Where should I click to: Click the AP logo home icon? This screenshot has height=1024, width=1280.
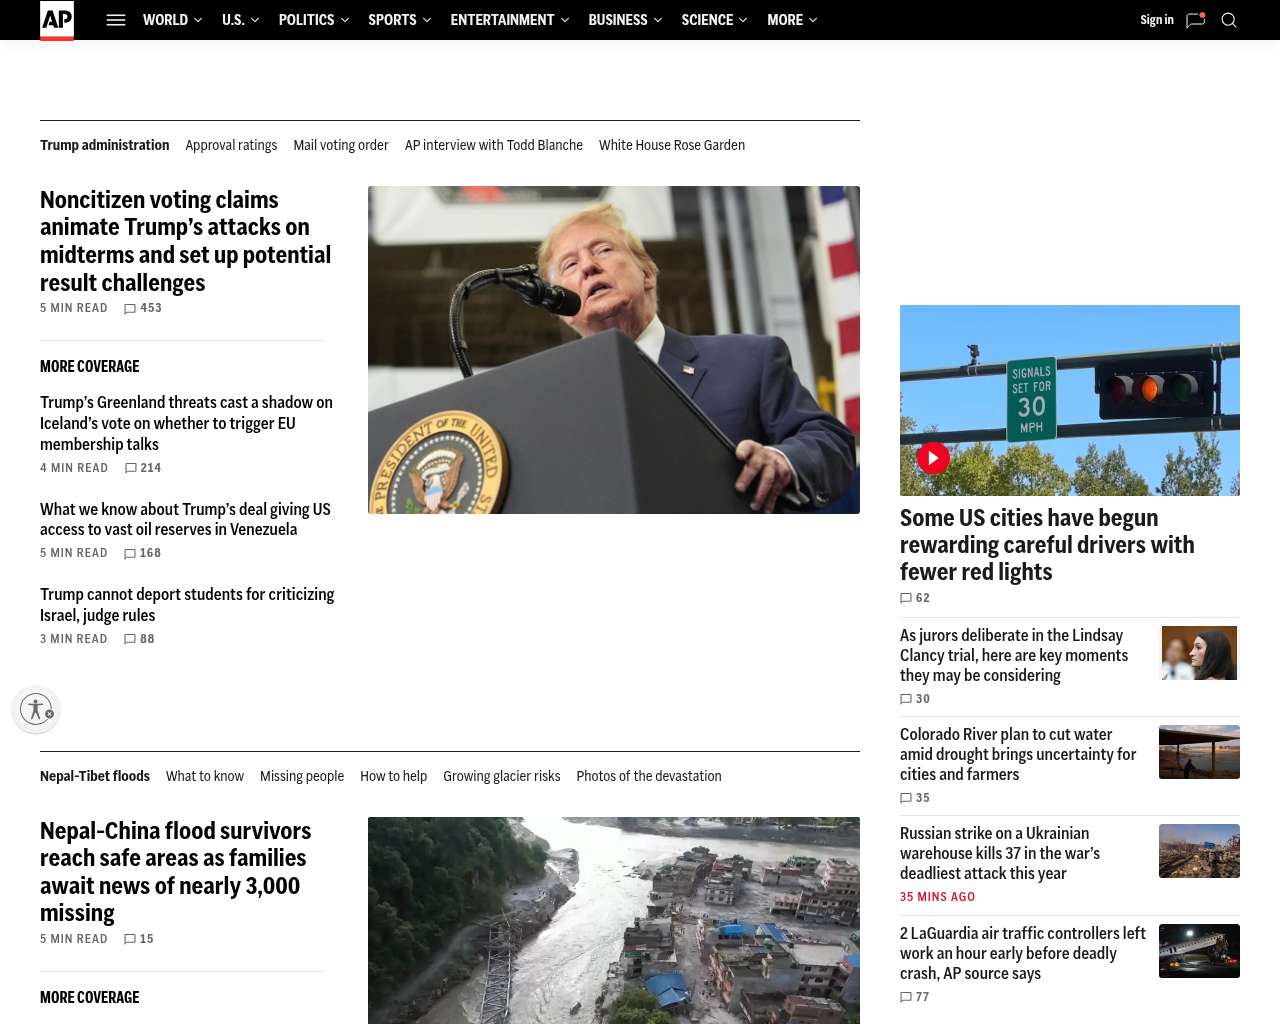57,20
